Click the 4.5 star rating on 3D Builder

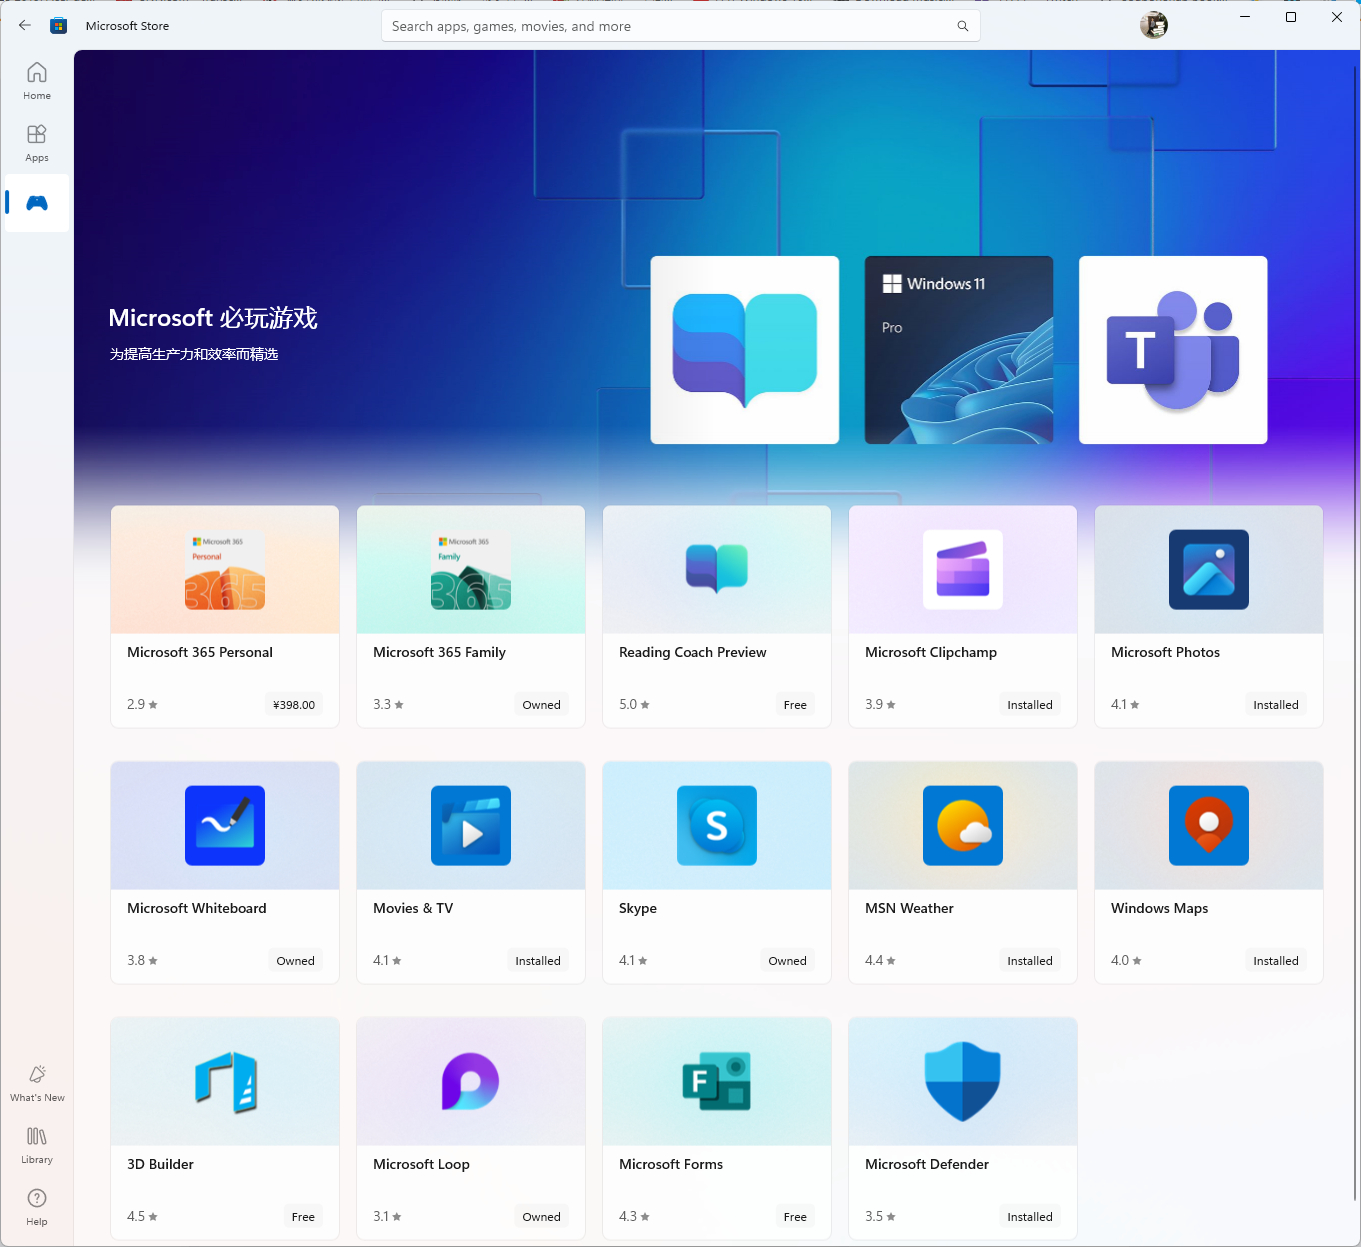tap(142, 1217)
